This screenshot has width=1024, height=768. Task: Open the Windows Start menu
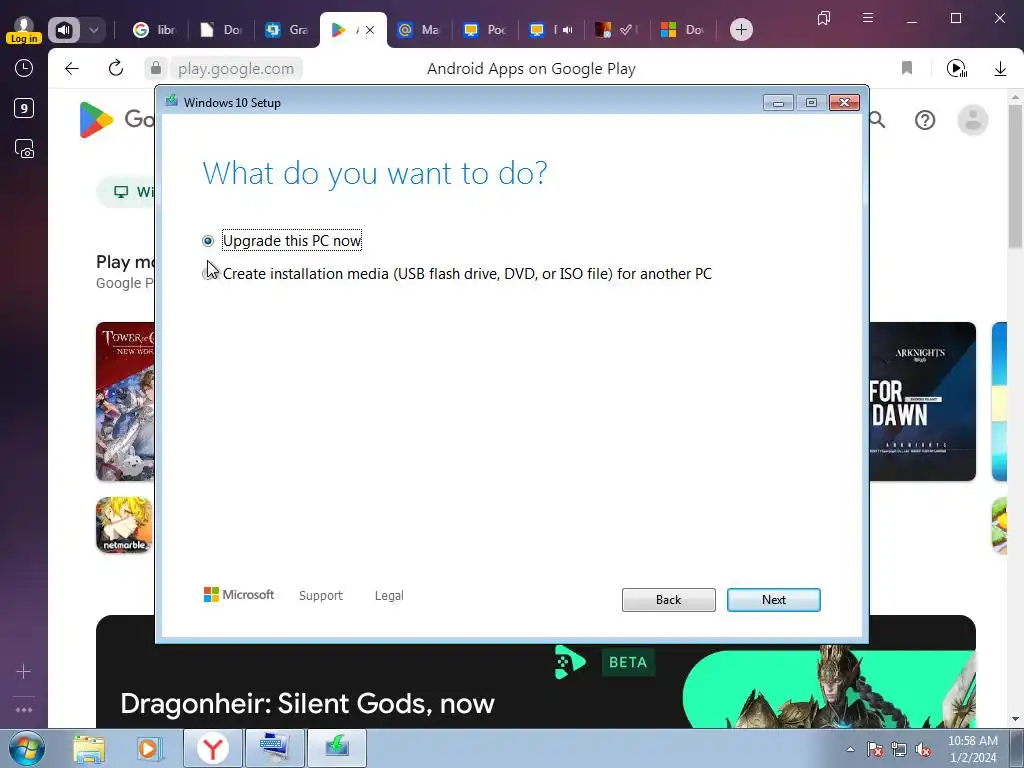[x=26, y=748]
